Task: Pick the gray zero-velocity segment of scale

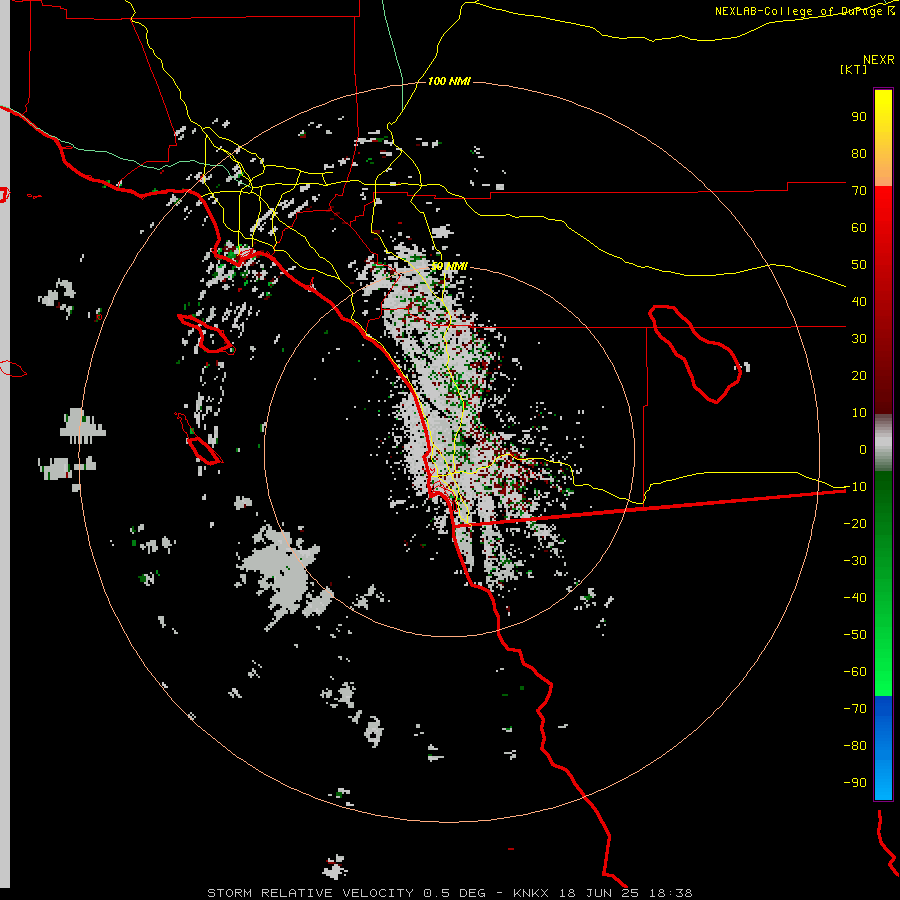Action: pyautogui.click(x=883, y=443)
